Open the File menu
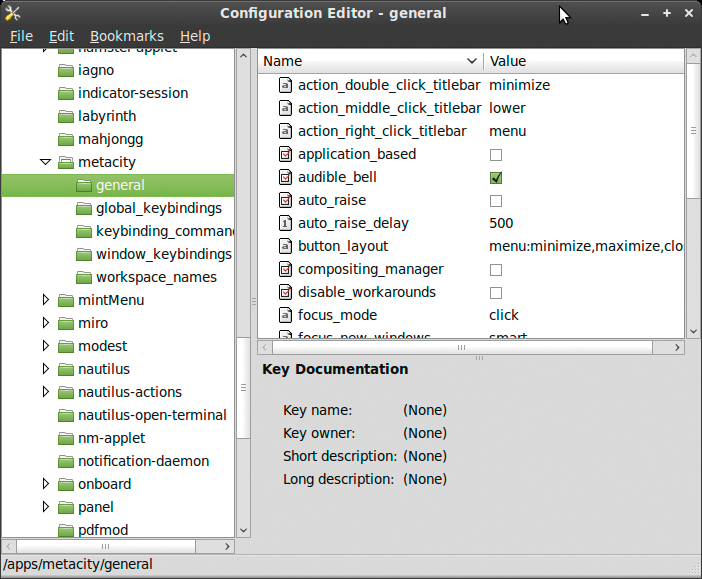The image size is (702, 579). click(x=21, y=36)
